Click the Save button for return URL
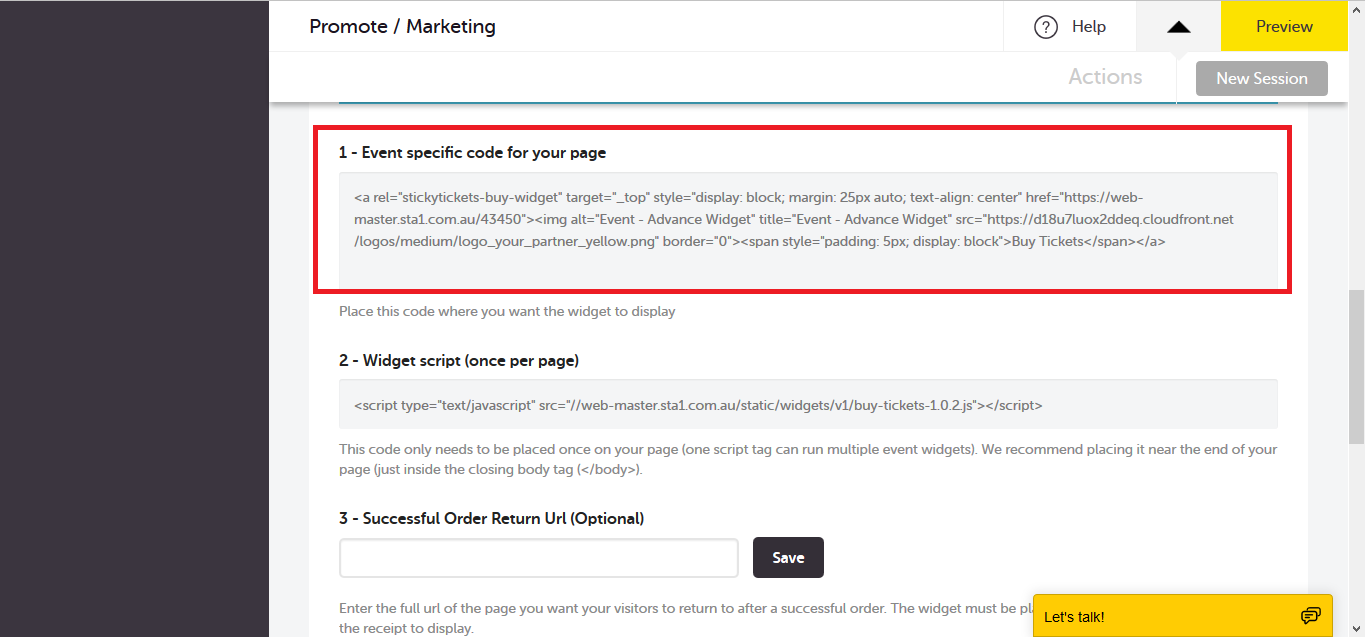Screen dimensions: 1365x637 [788, 558]
